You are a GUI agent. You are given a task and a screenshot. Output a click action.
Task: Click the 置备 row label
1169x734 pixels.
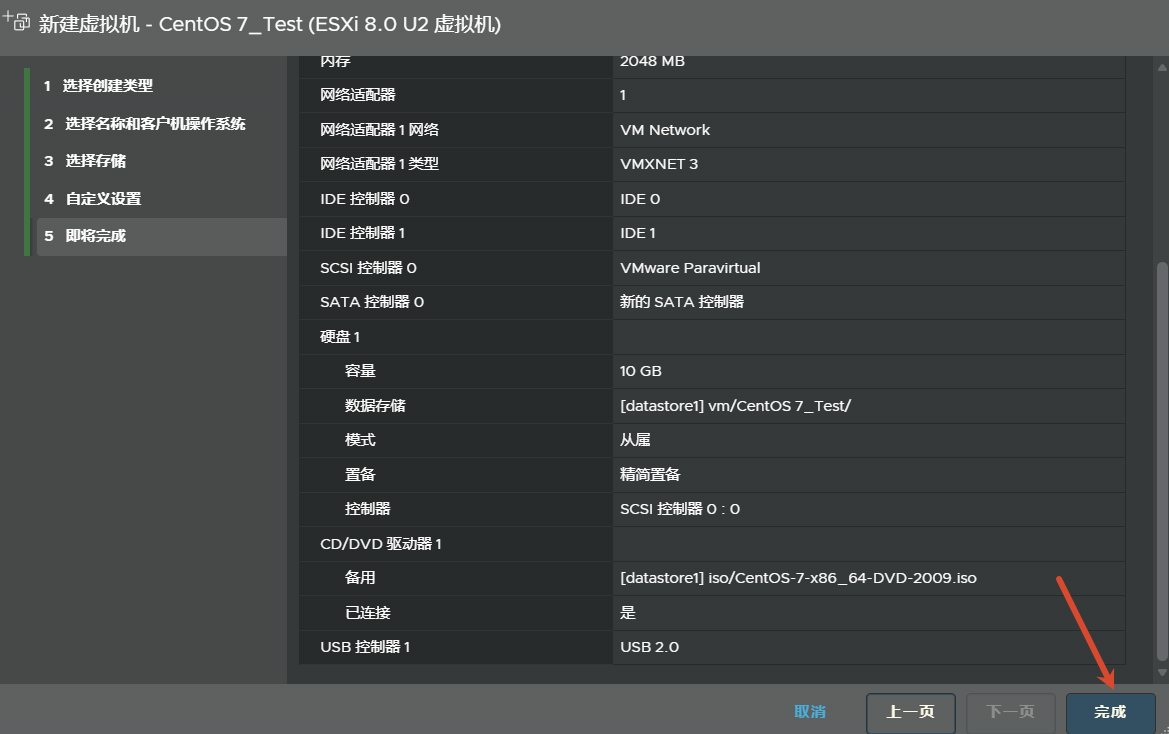[x=360, y=475]
